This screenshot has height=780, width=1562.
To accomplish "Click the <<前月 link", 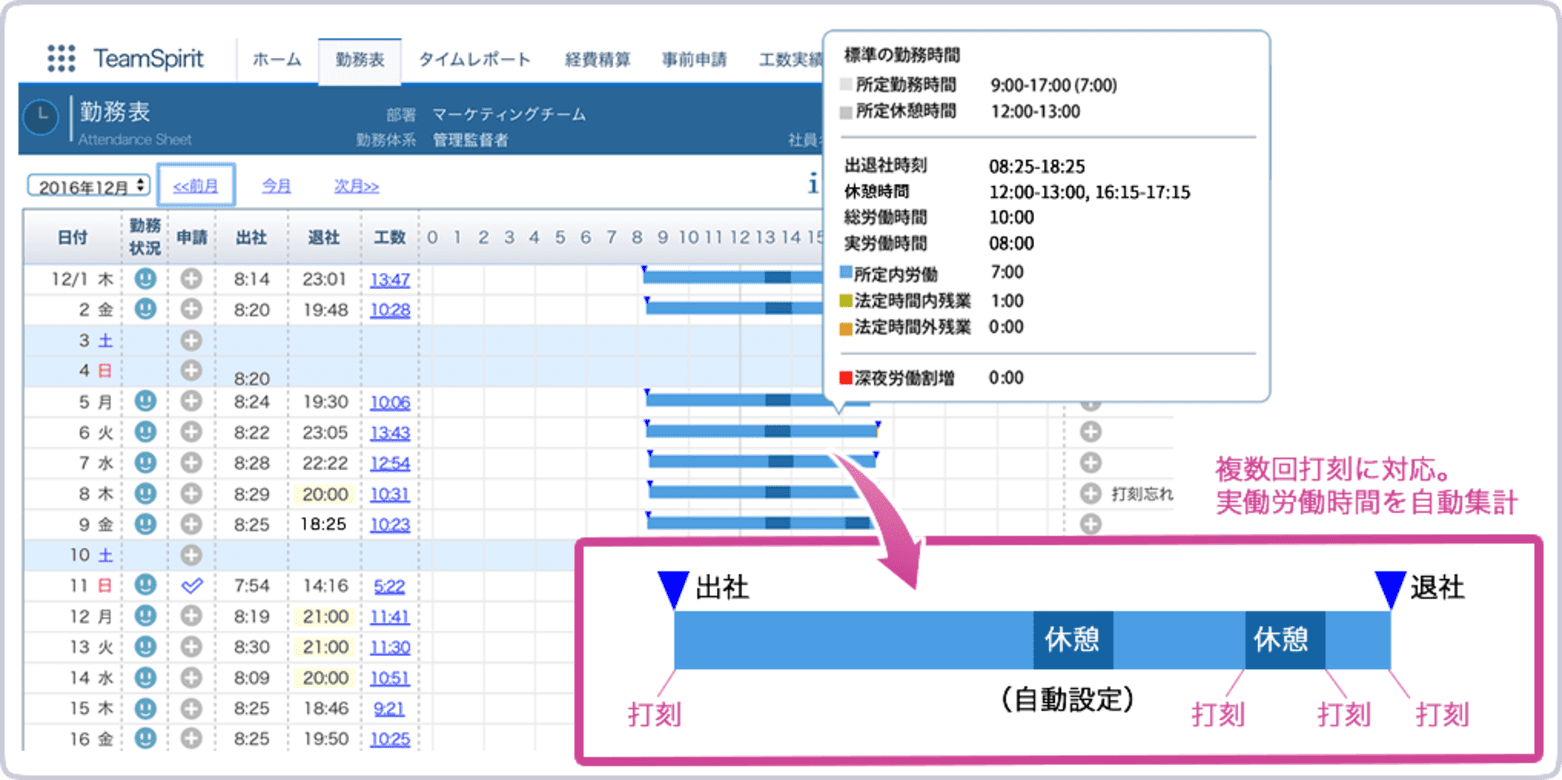I will tap(197, 184).
